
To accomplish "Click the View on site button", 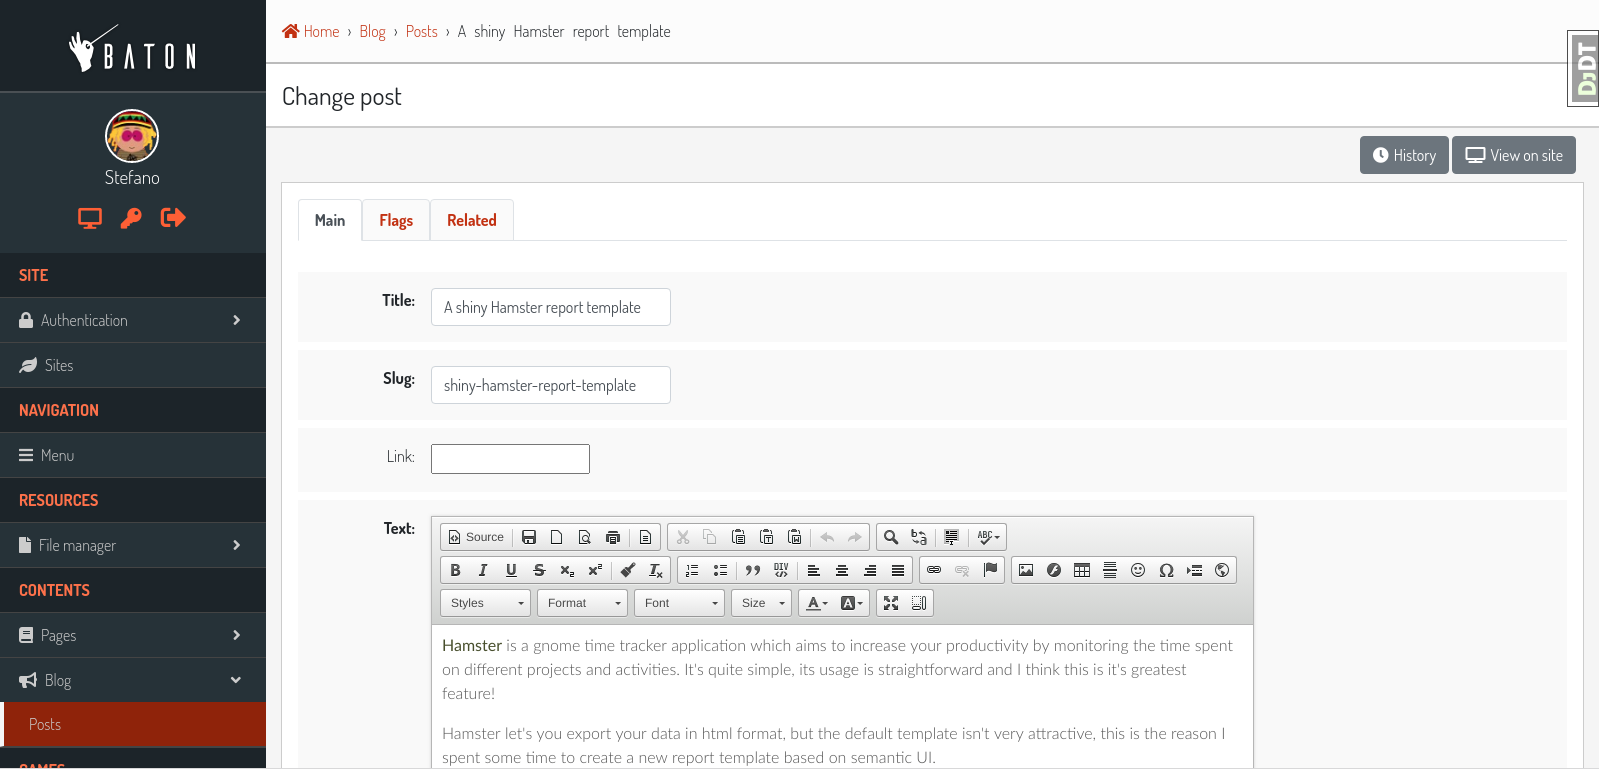I will tap(1514, 155).
